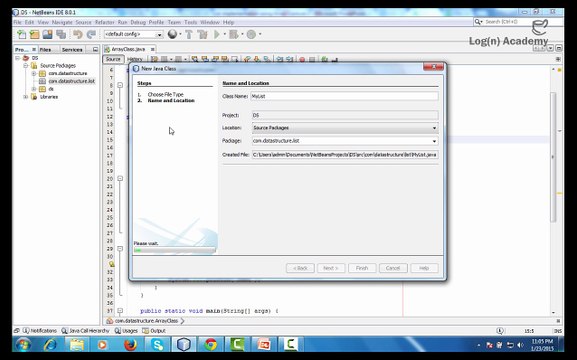
Task: Click the Please wait progress bar
Action: point(174,250)
